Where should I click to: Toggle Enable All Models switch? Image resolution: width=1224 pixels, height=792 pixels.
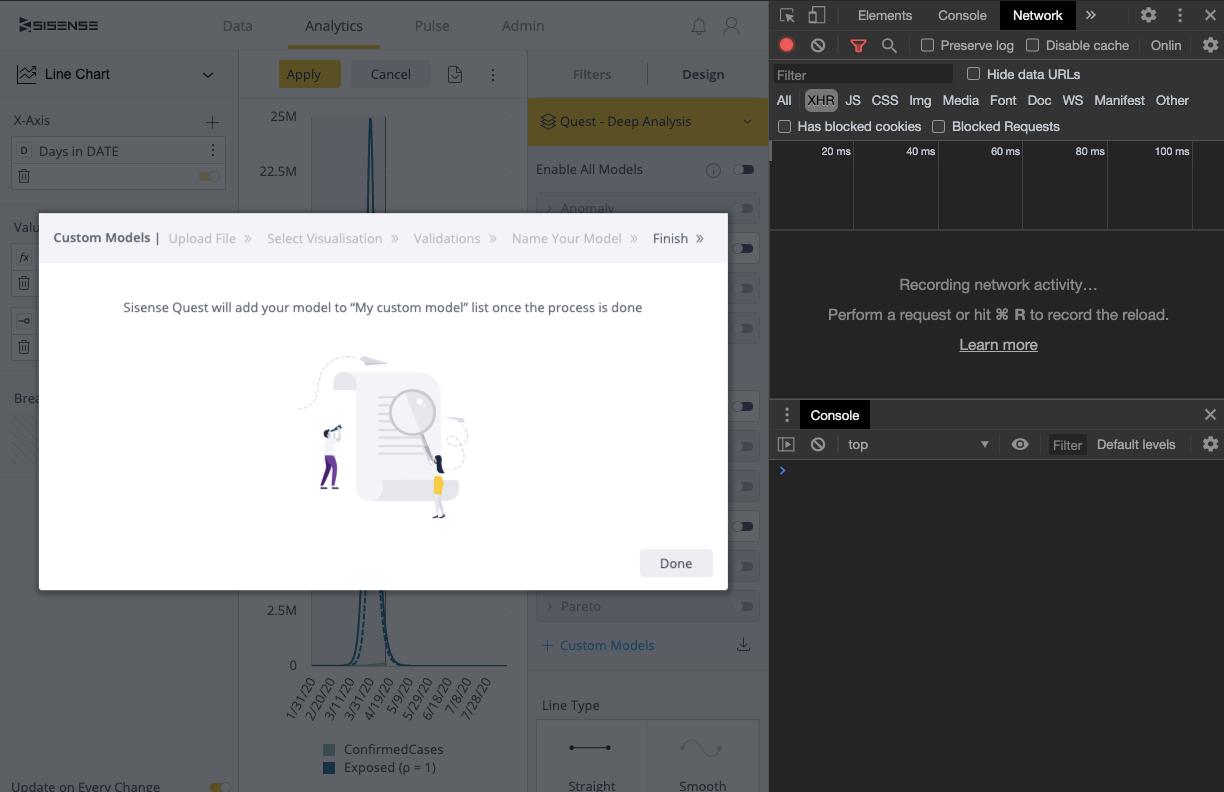743,170
